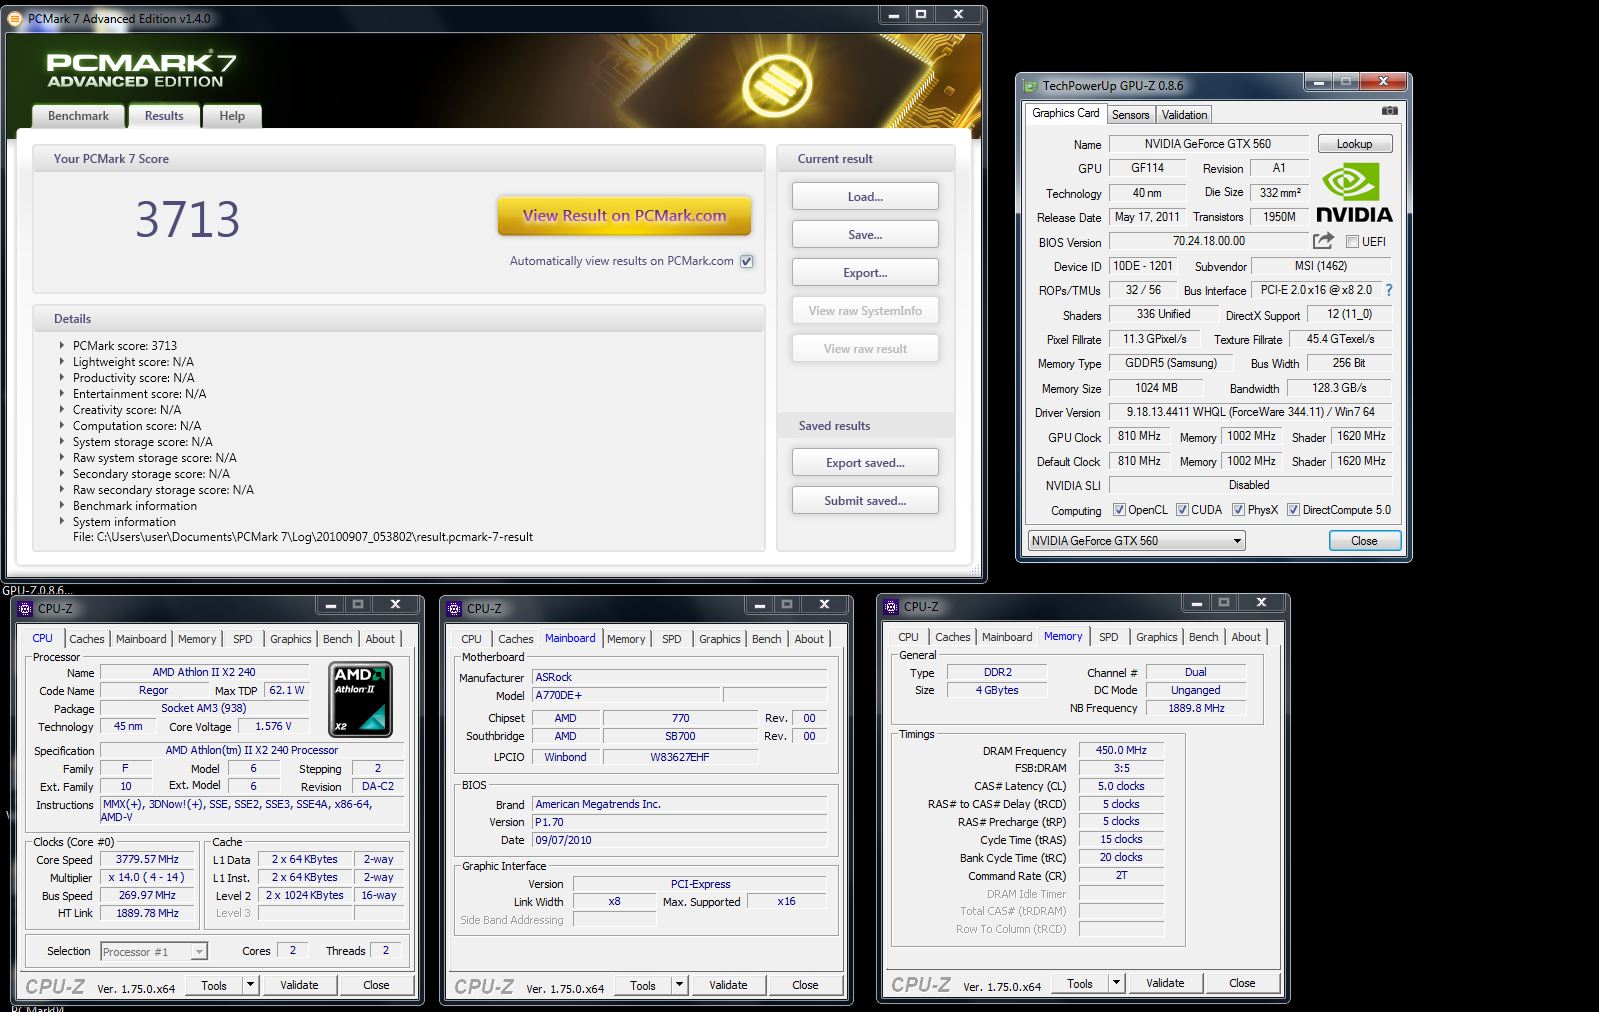Click the Bus Interface question mark icon
Screen dimensions: 1599x1012
tap(1388, 290)
